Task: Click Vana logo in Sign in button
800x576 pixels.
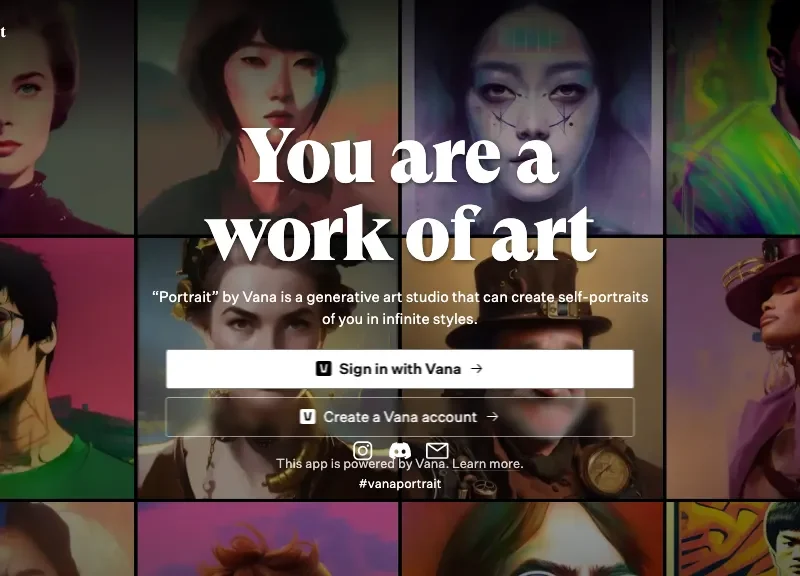Action: point(324,369)
